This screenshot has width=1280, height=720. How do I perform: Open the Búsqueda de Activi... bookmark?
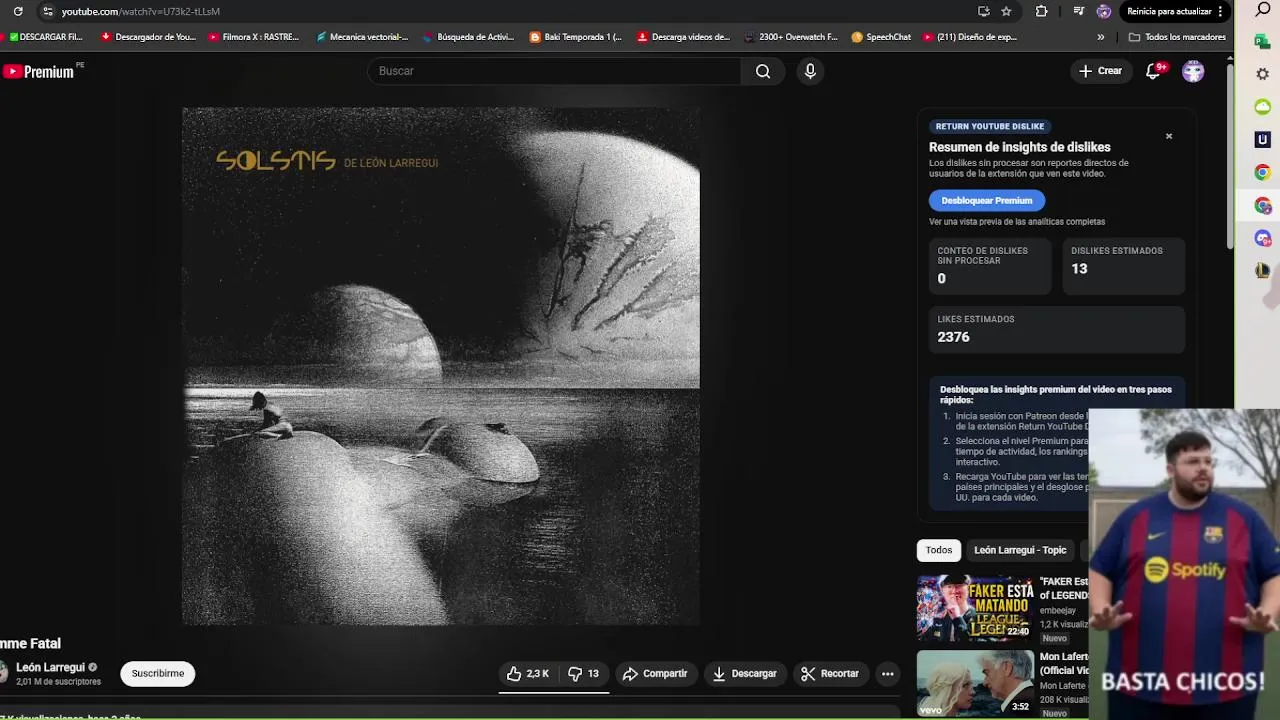point(469,37)
